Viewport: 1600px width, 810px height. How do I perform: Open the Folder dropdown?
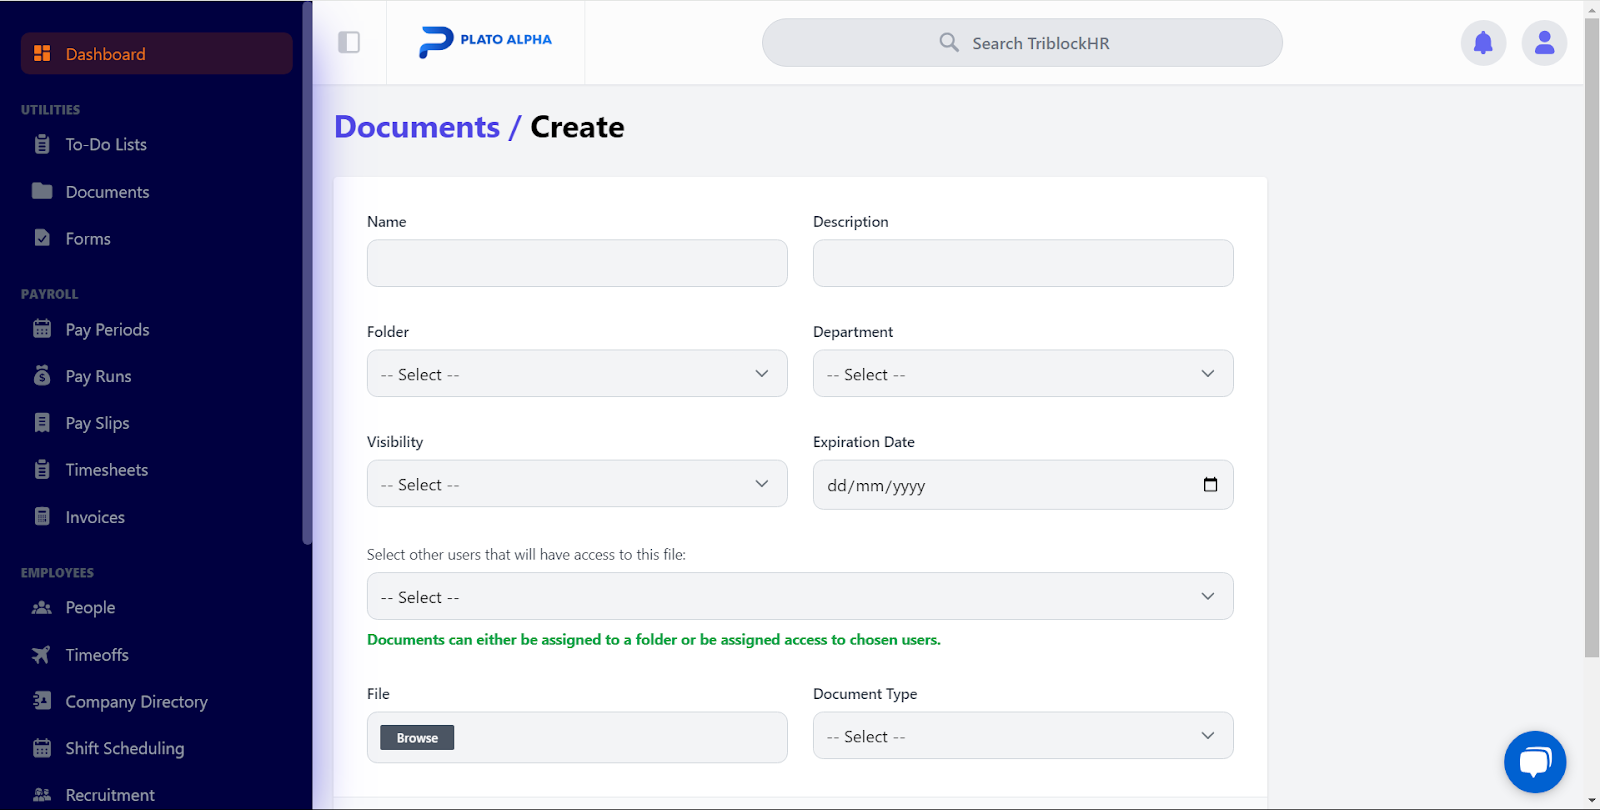pos(577,373)
